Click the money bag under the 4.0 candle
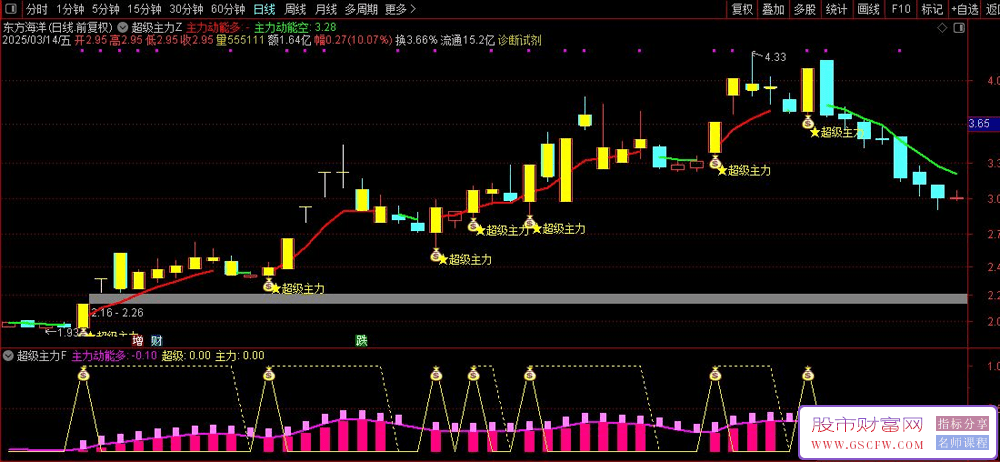 [808, 121]
